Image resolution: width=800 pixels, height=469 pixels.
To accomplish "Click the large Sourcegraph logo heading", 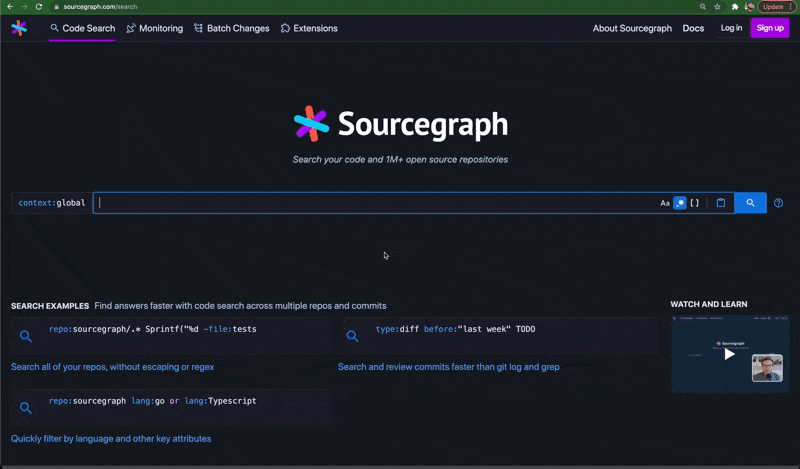I will pyautogui.click(x=401, y=124).
